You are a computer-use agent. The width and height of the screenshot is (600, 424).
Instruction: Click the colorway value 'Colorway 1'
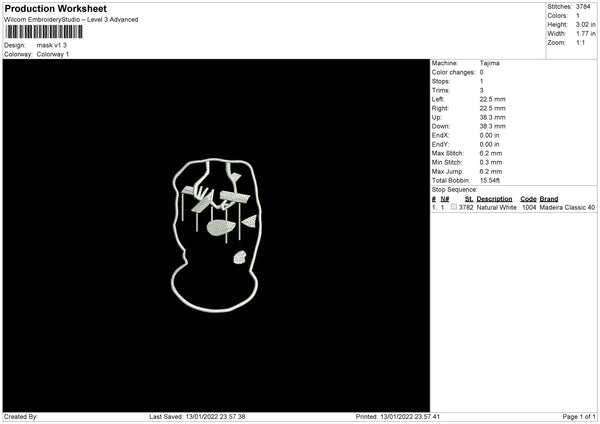53,54
